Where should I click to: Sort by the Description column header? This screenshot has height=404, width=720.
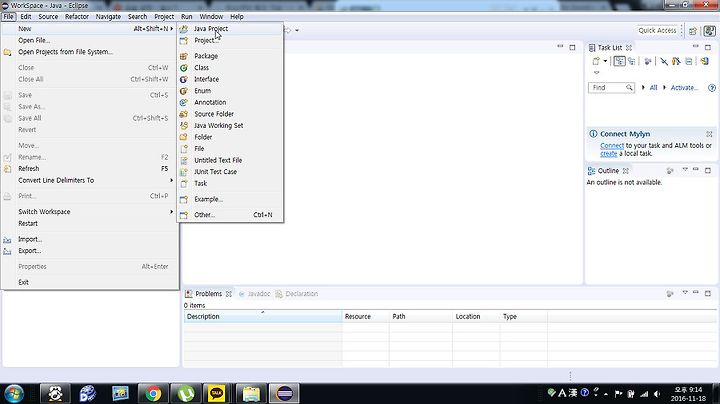point(263,316)
